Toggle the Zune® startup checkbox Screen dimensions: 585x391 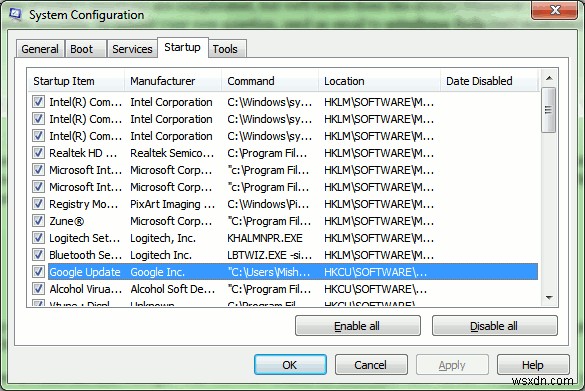point(38,220)
